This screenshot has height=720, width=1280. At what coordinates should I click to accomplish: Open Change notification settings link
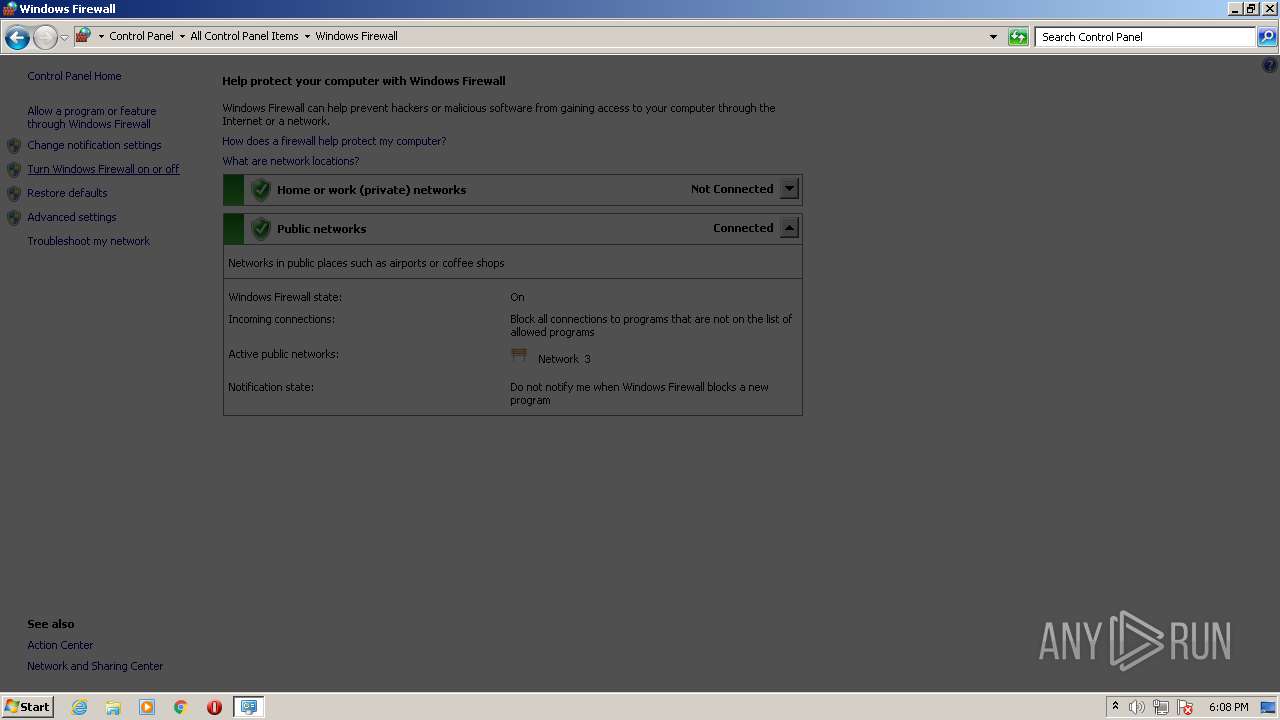coord(94,145)
